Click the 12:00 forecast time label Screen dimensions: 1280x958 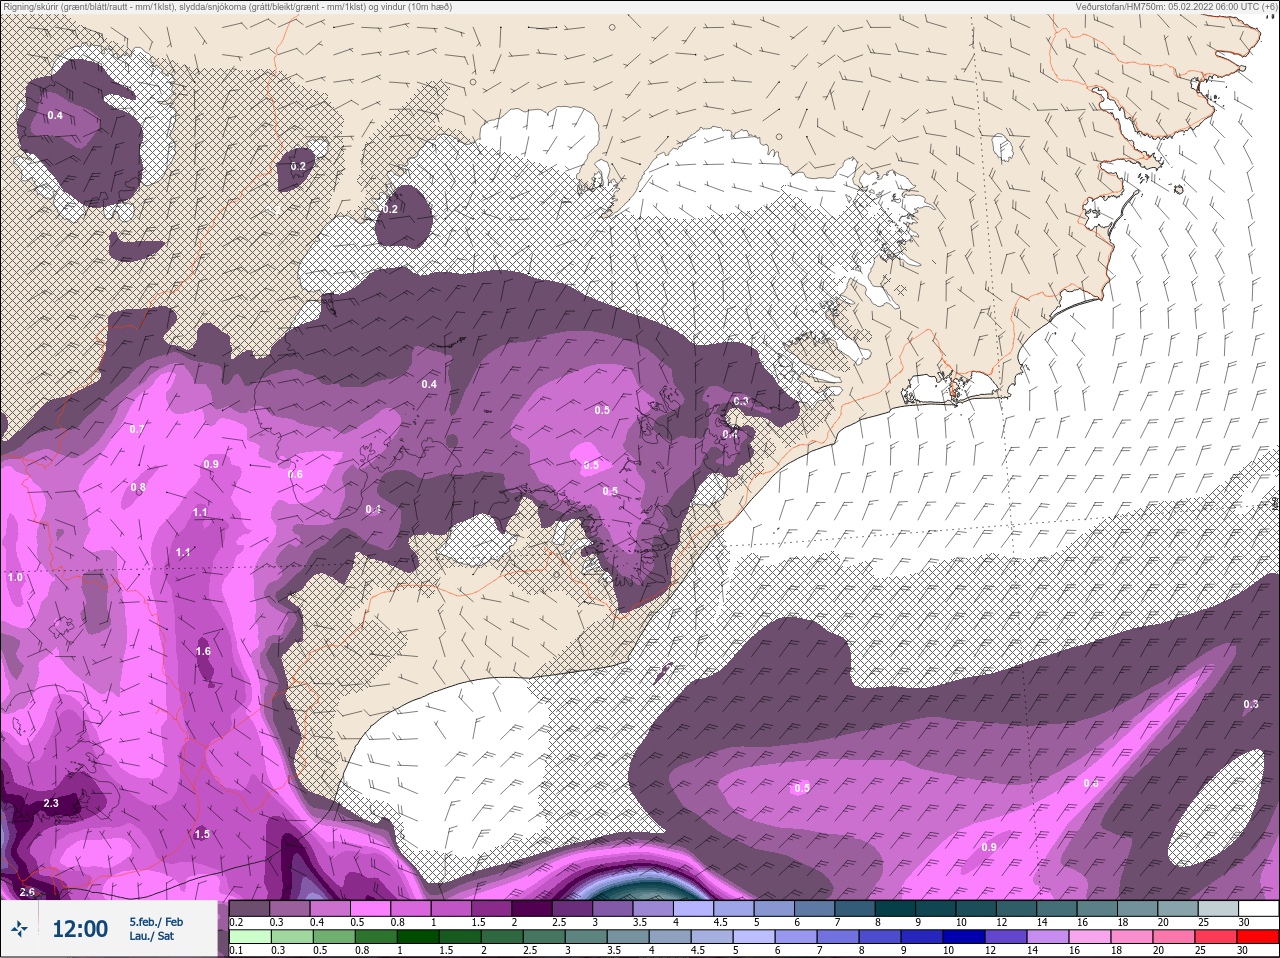point(80,929)
